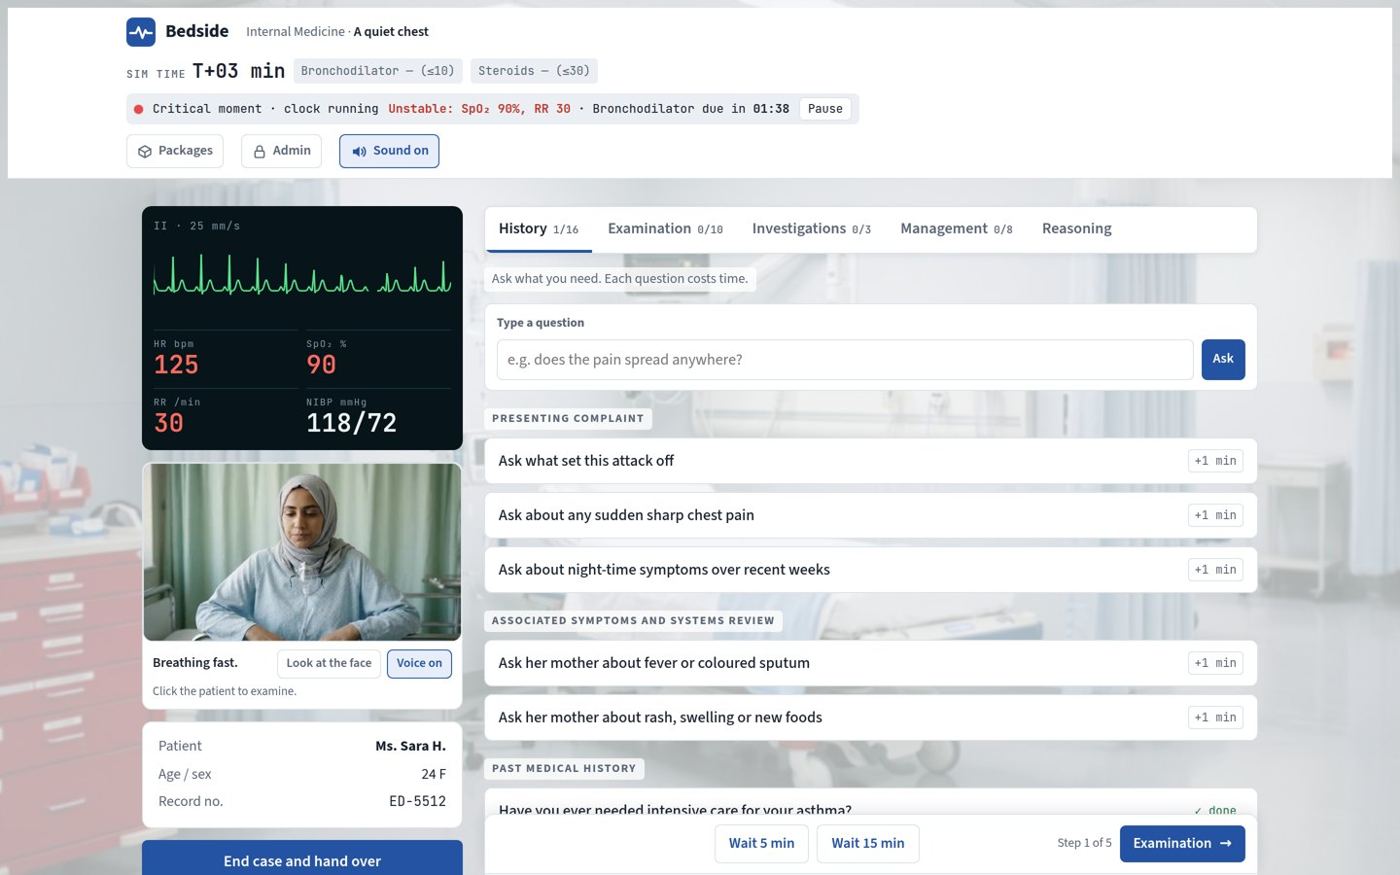Click the Ask button
The image size is (1400, 875).
1223,359
